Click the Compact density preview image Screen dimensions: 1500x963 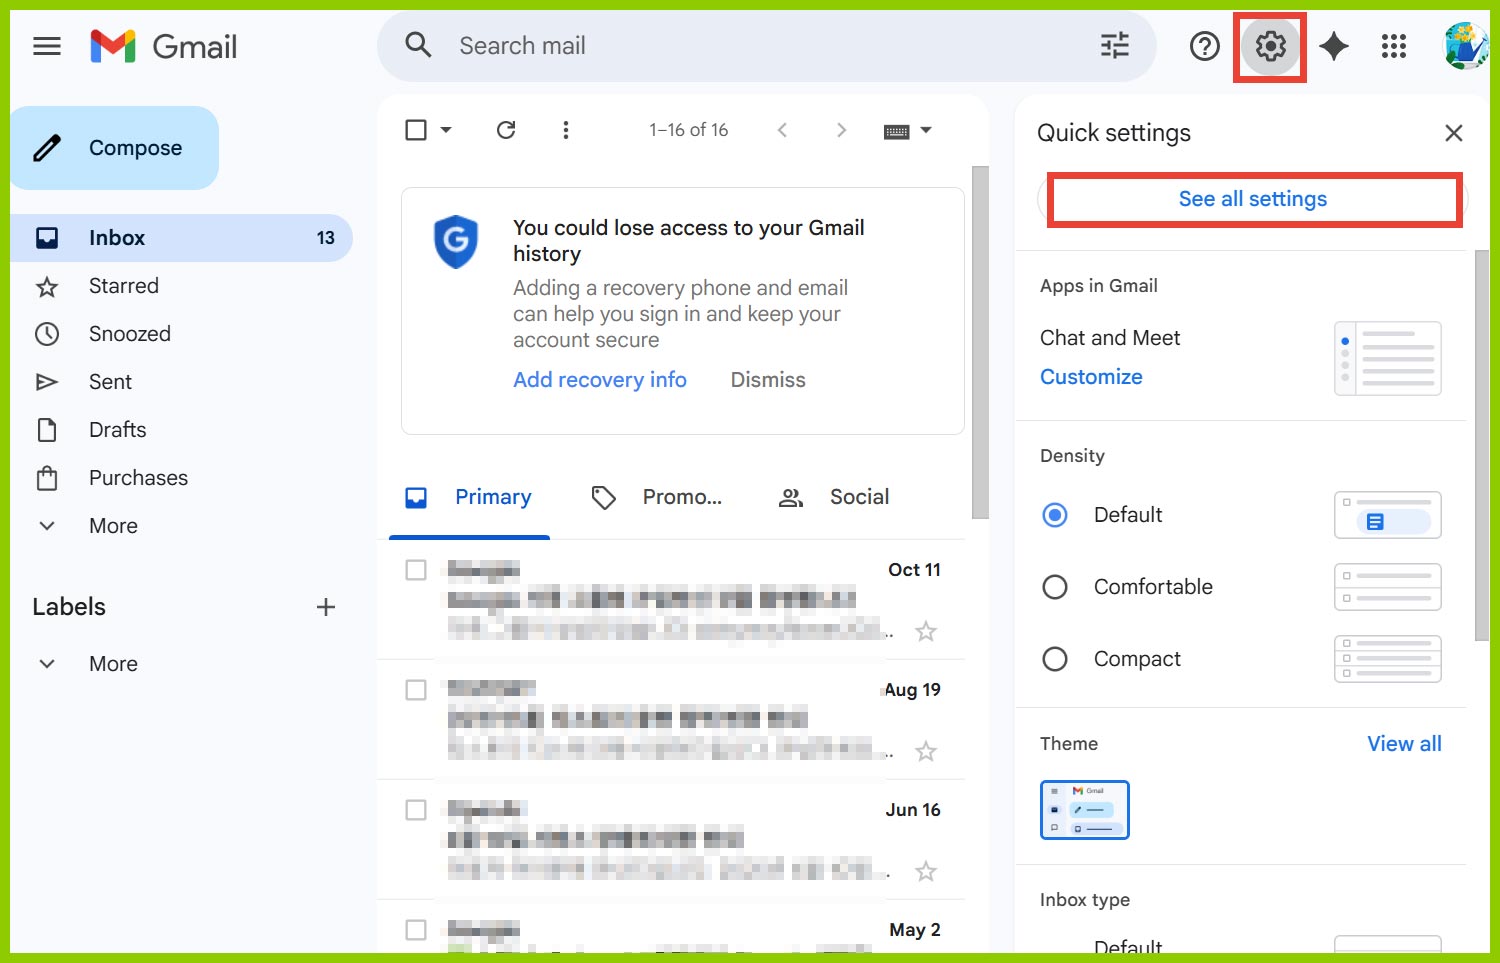(x=1388, y=659)
